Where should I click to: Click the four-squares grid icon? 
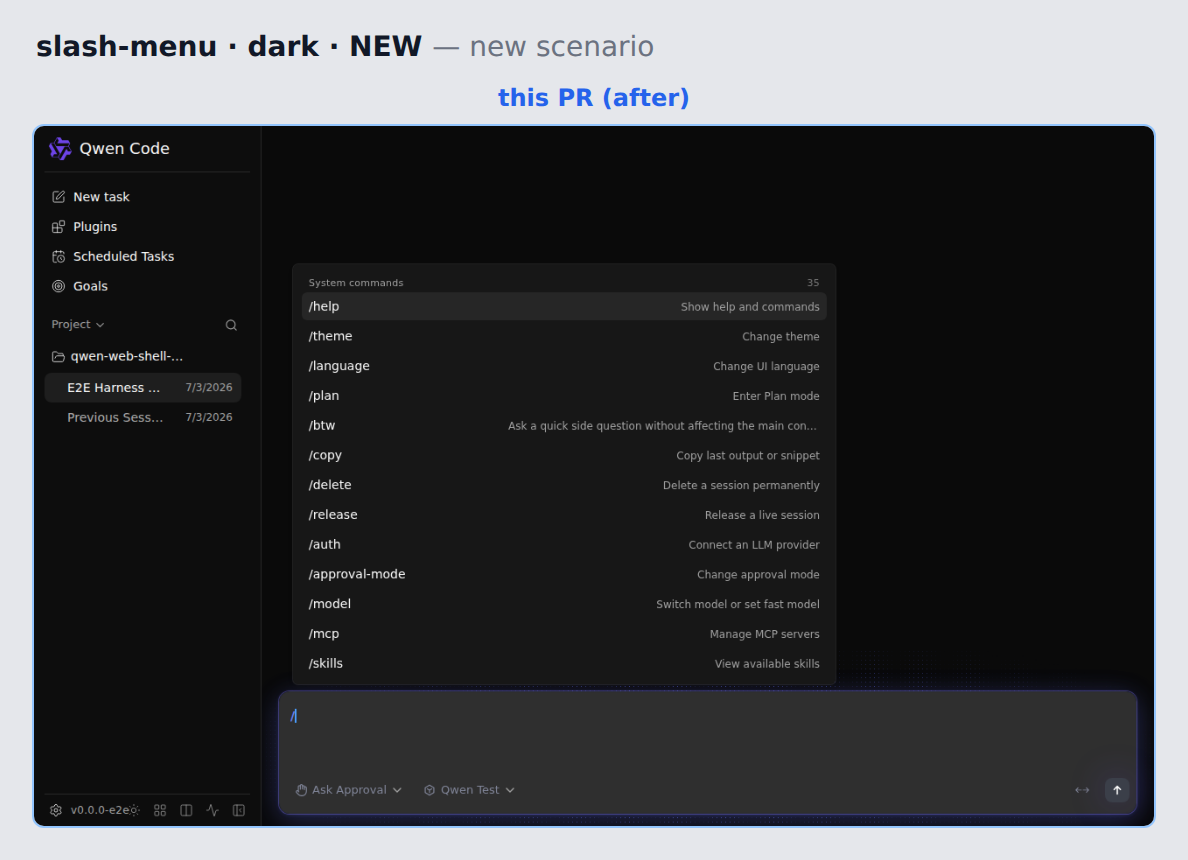coord(160,810)
